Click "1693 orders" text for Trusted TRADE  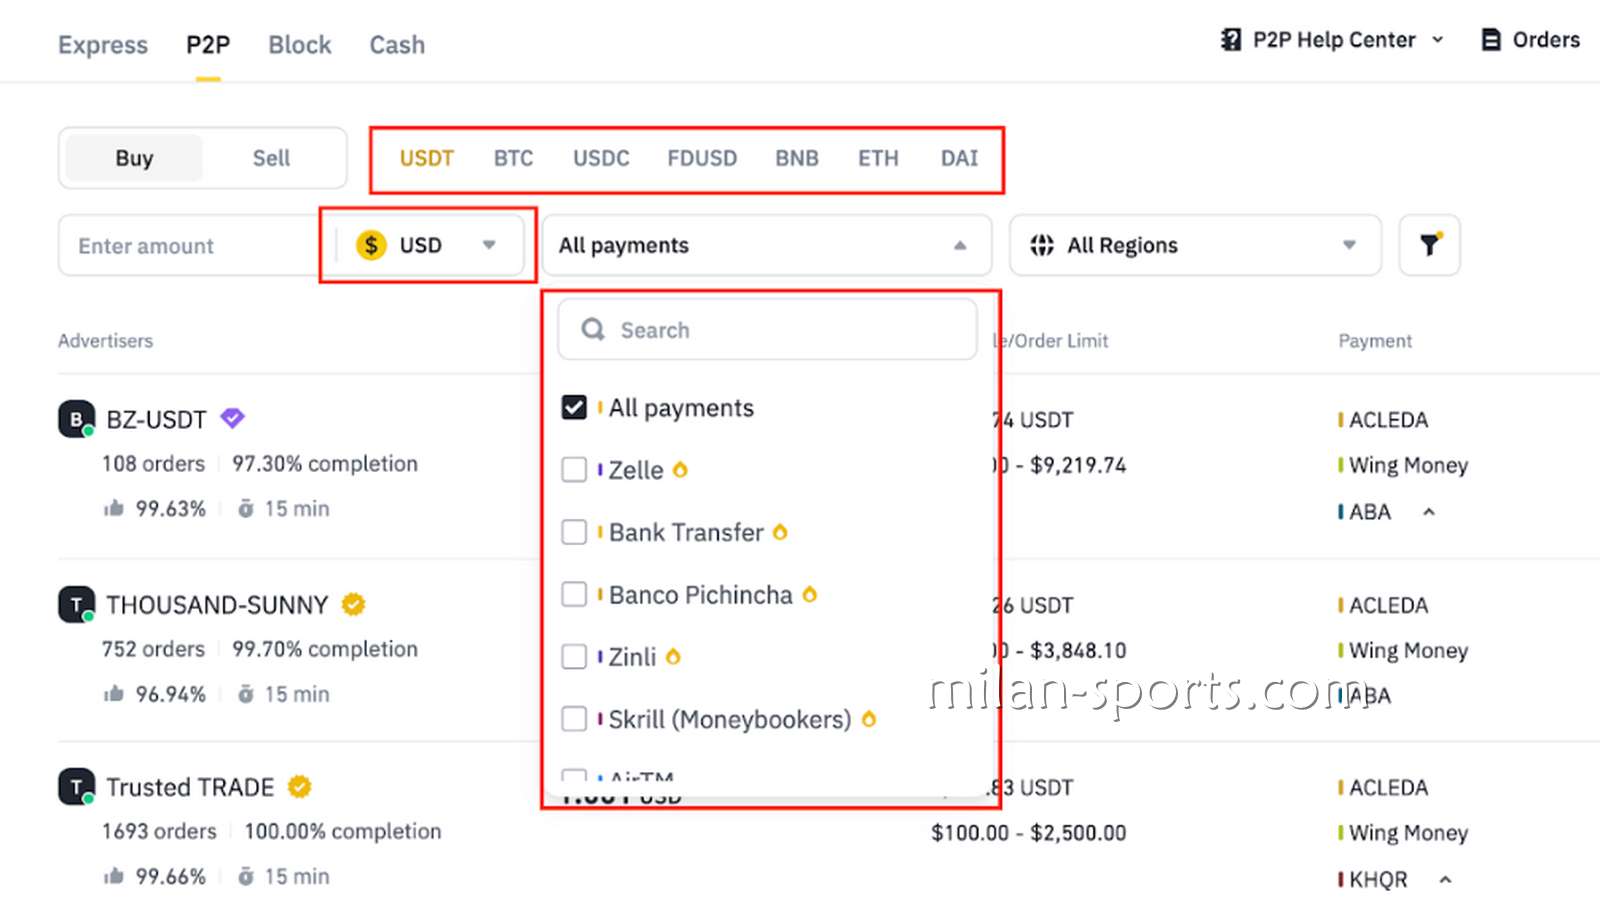coord(159,831)
